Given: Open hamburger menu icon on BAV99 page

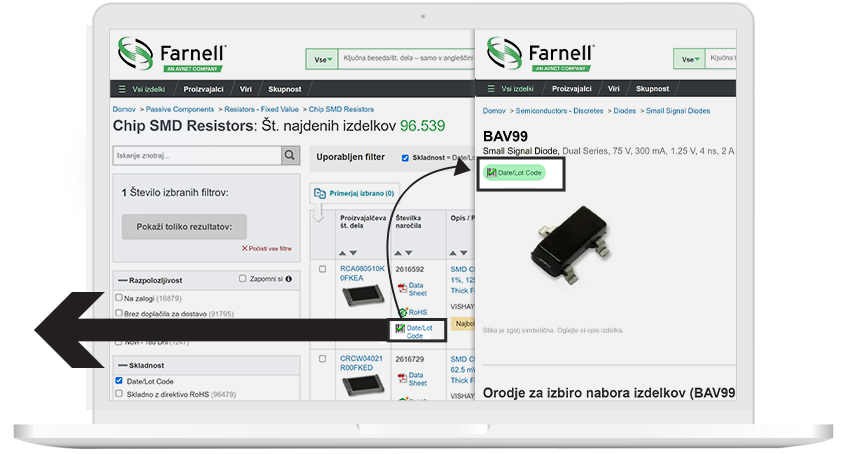Looking at the screenshot, I should click(491, 88).
